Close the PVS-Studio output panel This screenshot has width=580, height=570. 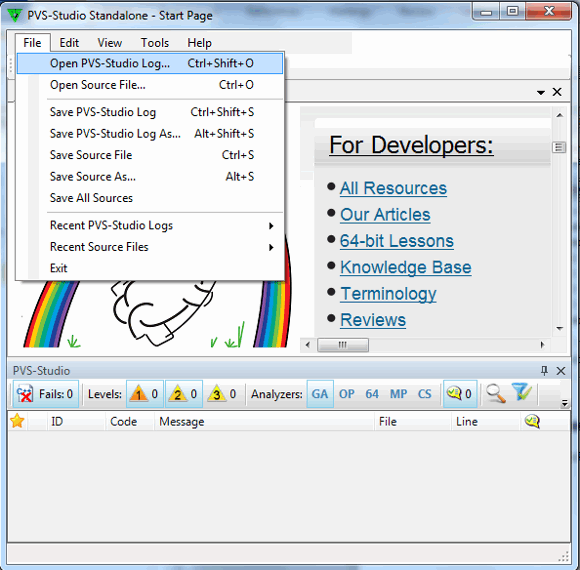coord(561,371)
